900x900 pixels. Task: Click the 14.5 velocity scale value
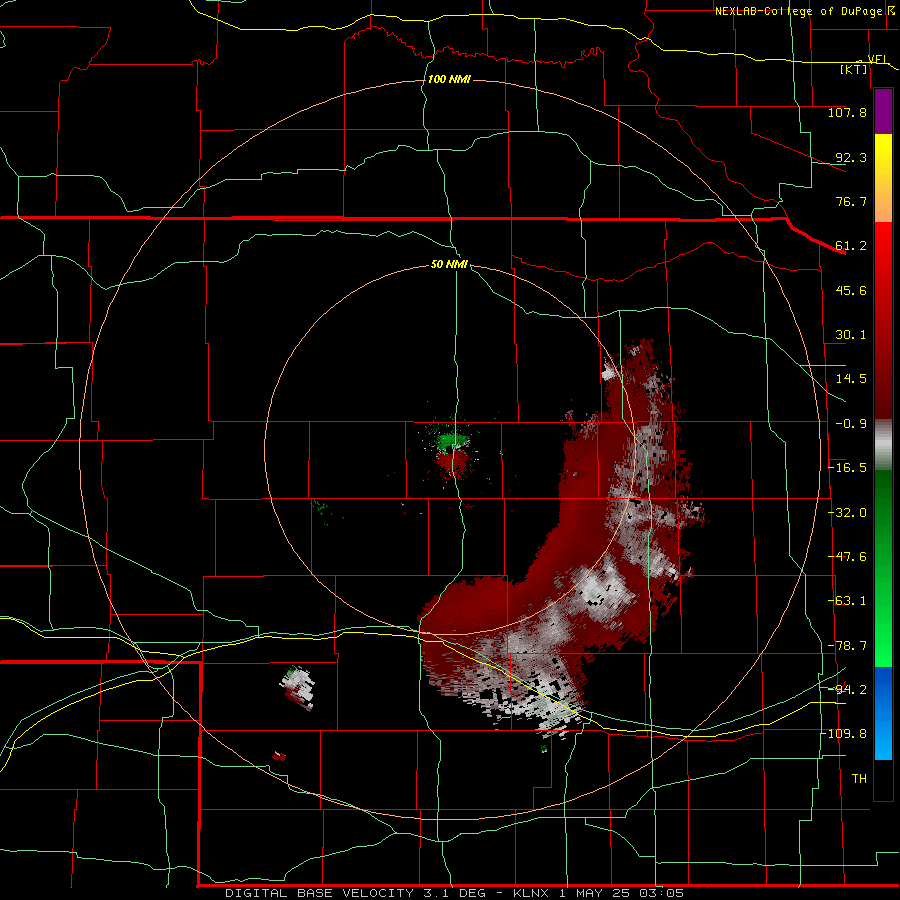tap(851, 379)
